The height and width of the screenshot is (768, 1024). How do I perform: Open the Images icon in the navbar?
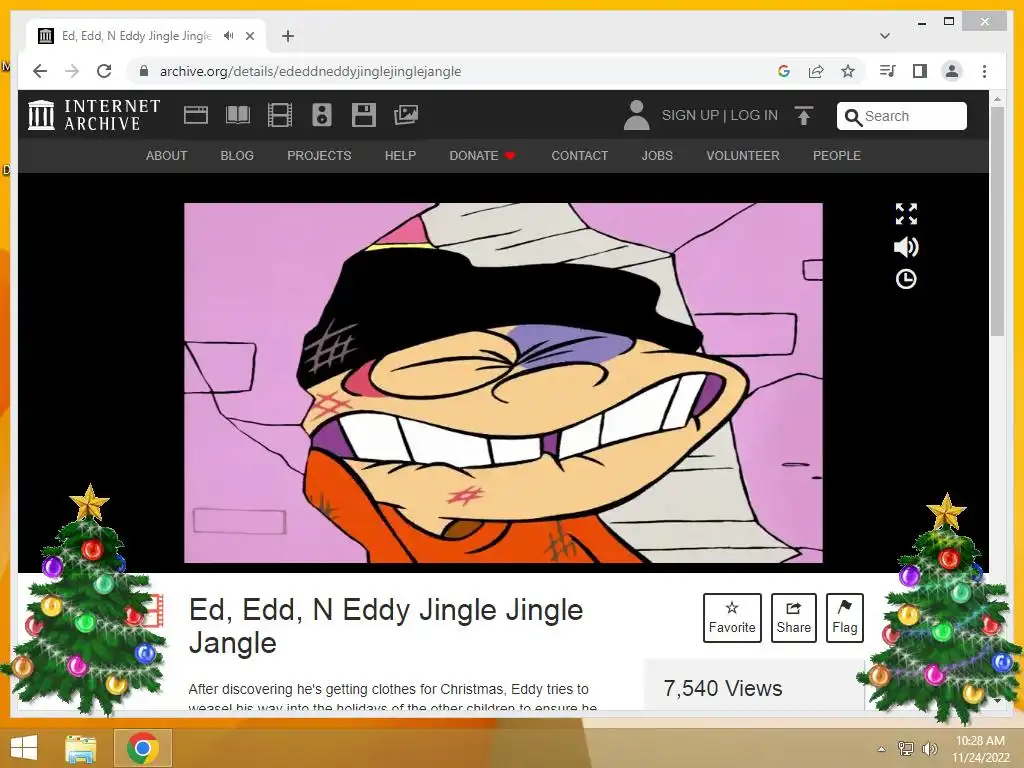[406, 115]
